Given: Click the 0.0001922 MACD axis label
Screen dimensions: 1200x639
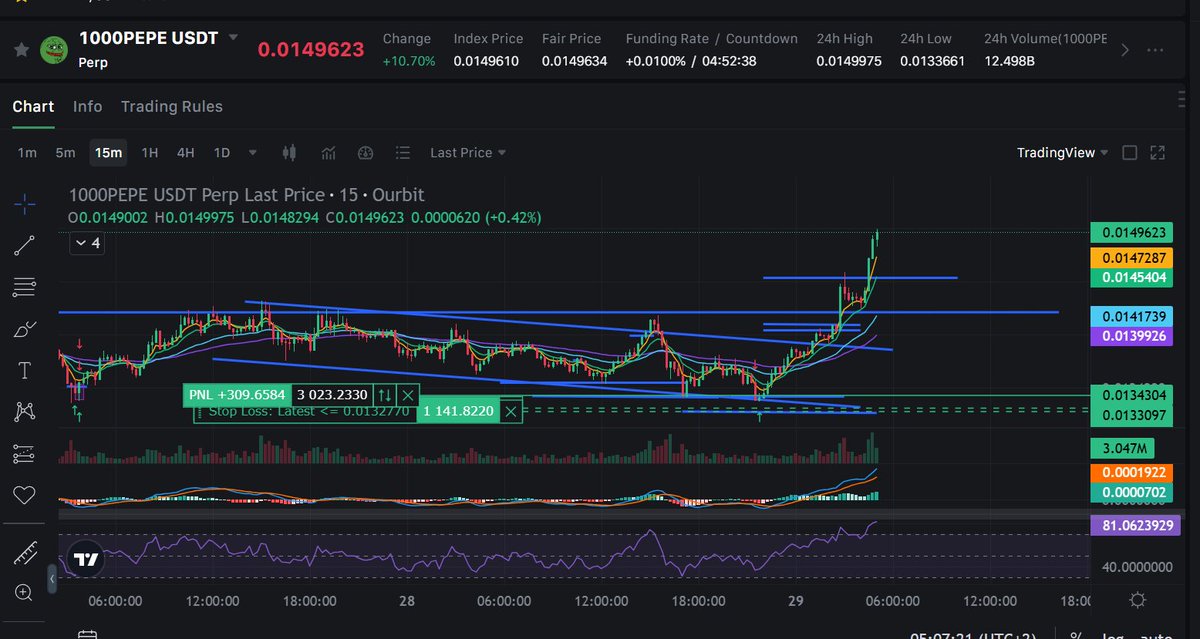Looking at the screenshot, I should (1133, 473).
